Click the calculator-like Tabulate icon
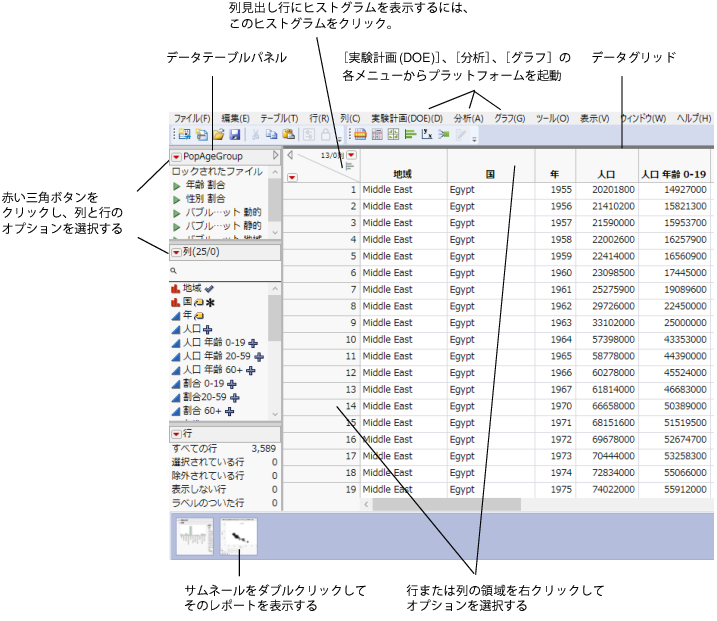Viewport: 717px width, 621px height. coord(377,134)
